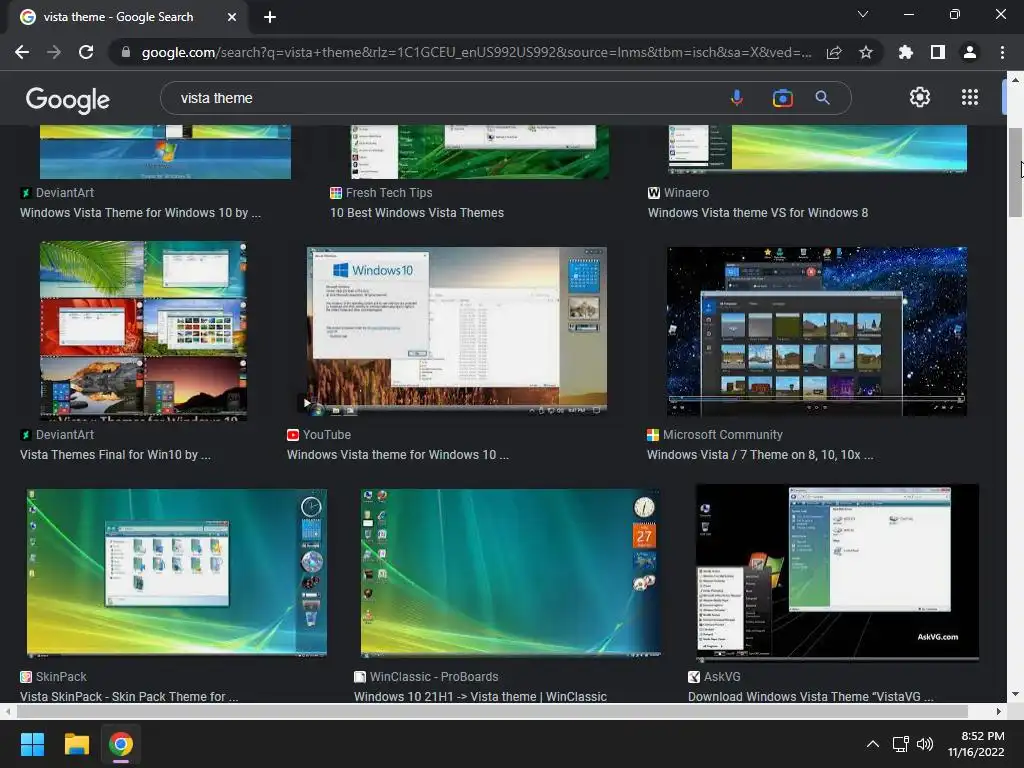Open the six-panel Vista Themes Final thumbnail

(143, 330)
